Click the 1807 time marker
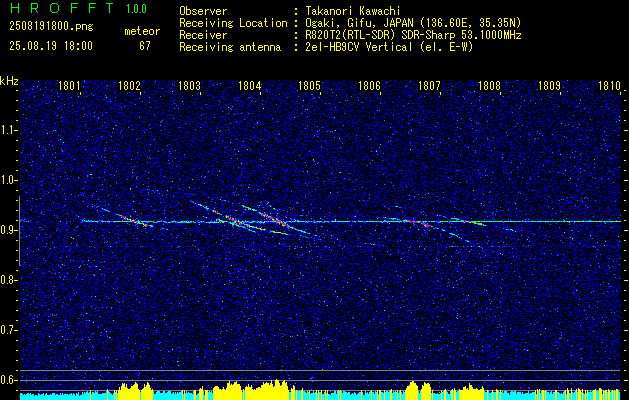 [429, 85]
